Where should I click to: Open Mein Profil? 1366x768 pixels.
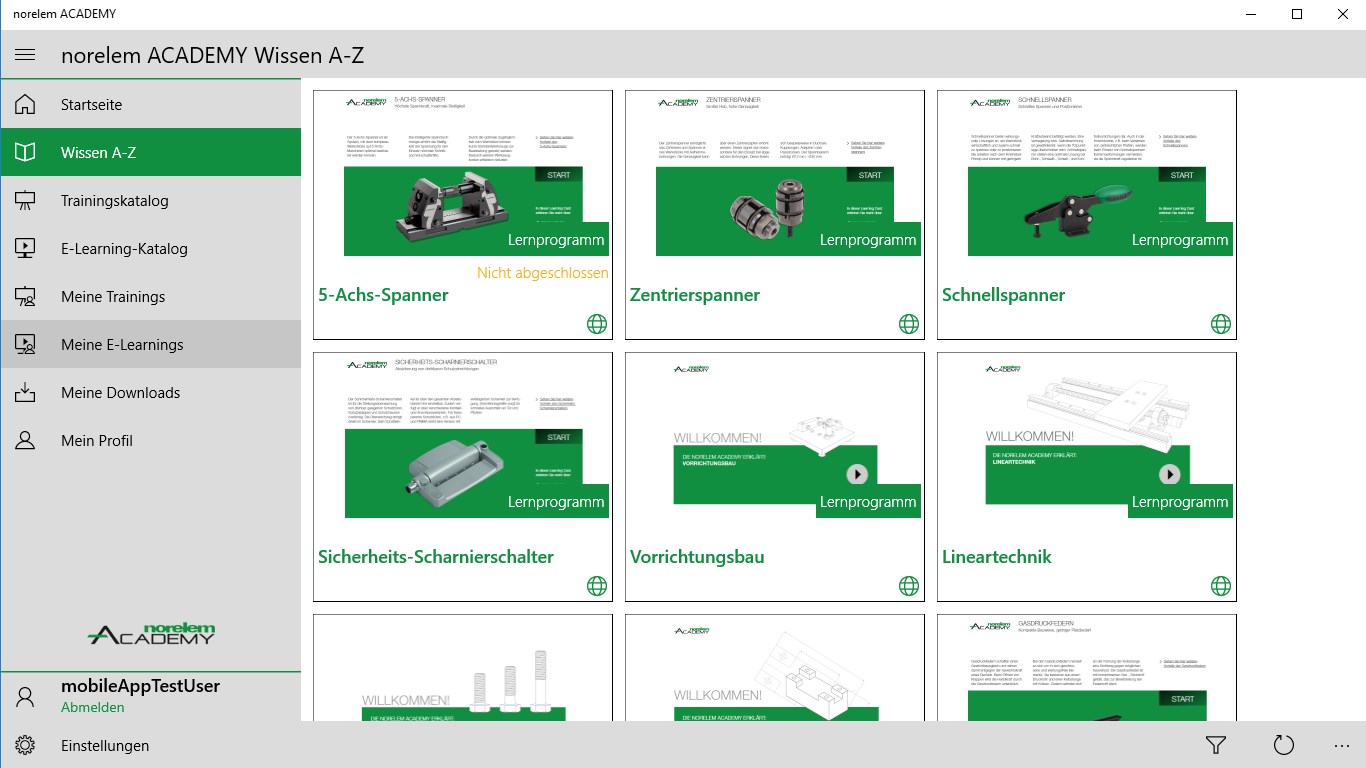[x=150, y=440]
